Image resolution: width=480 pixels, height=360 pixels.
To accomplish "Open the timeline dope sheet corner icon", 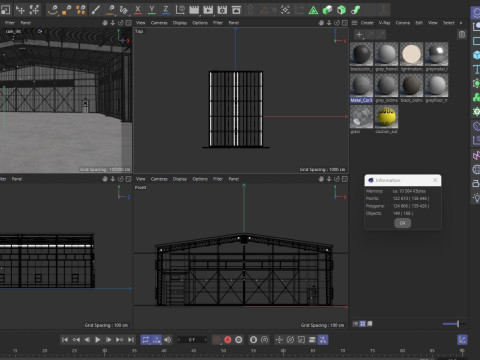I will click(462, 340).
